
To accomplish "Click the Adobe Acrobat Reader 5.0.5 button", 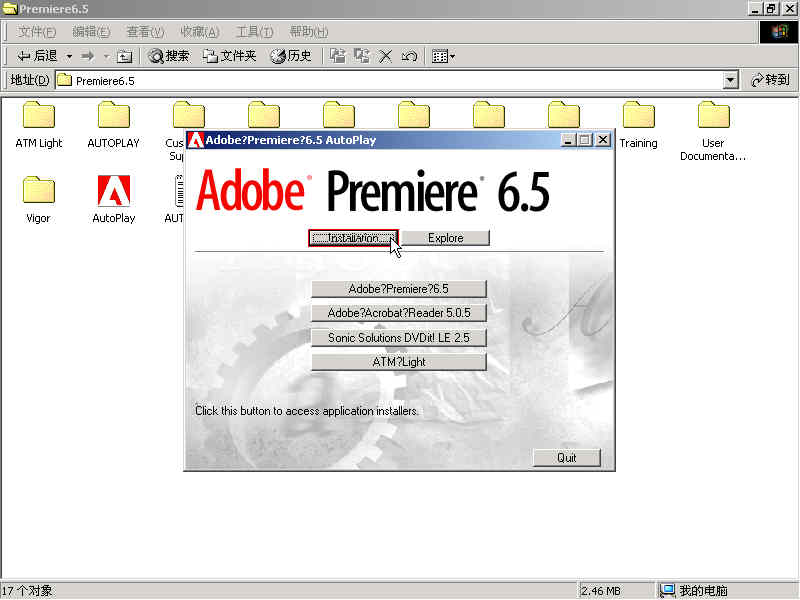I will tap(398, 313).
